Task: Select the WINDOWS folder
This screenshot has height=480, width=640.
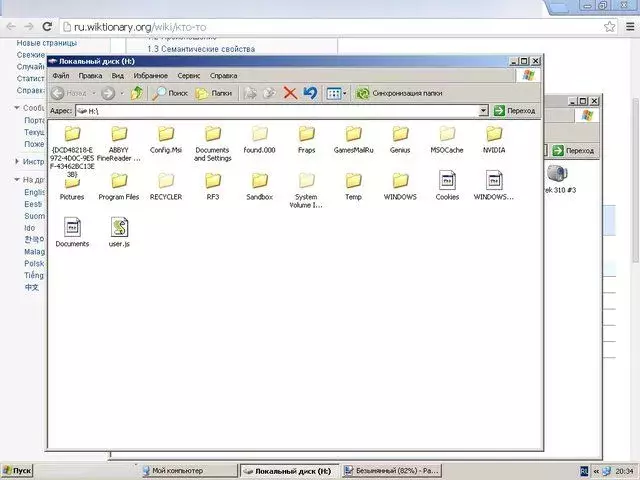Action: coord(400,187)
